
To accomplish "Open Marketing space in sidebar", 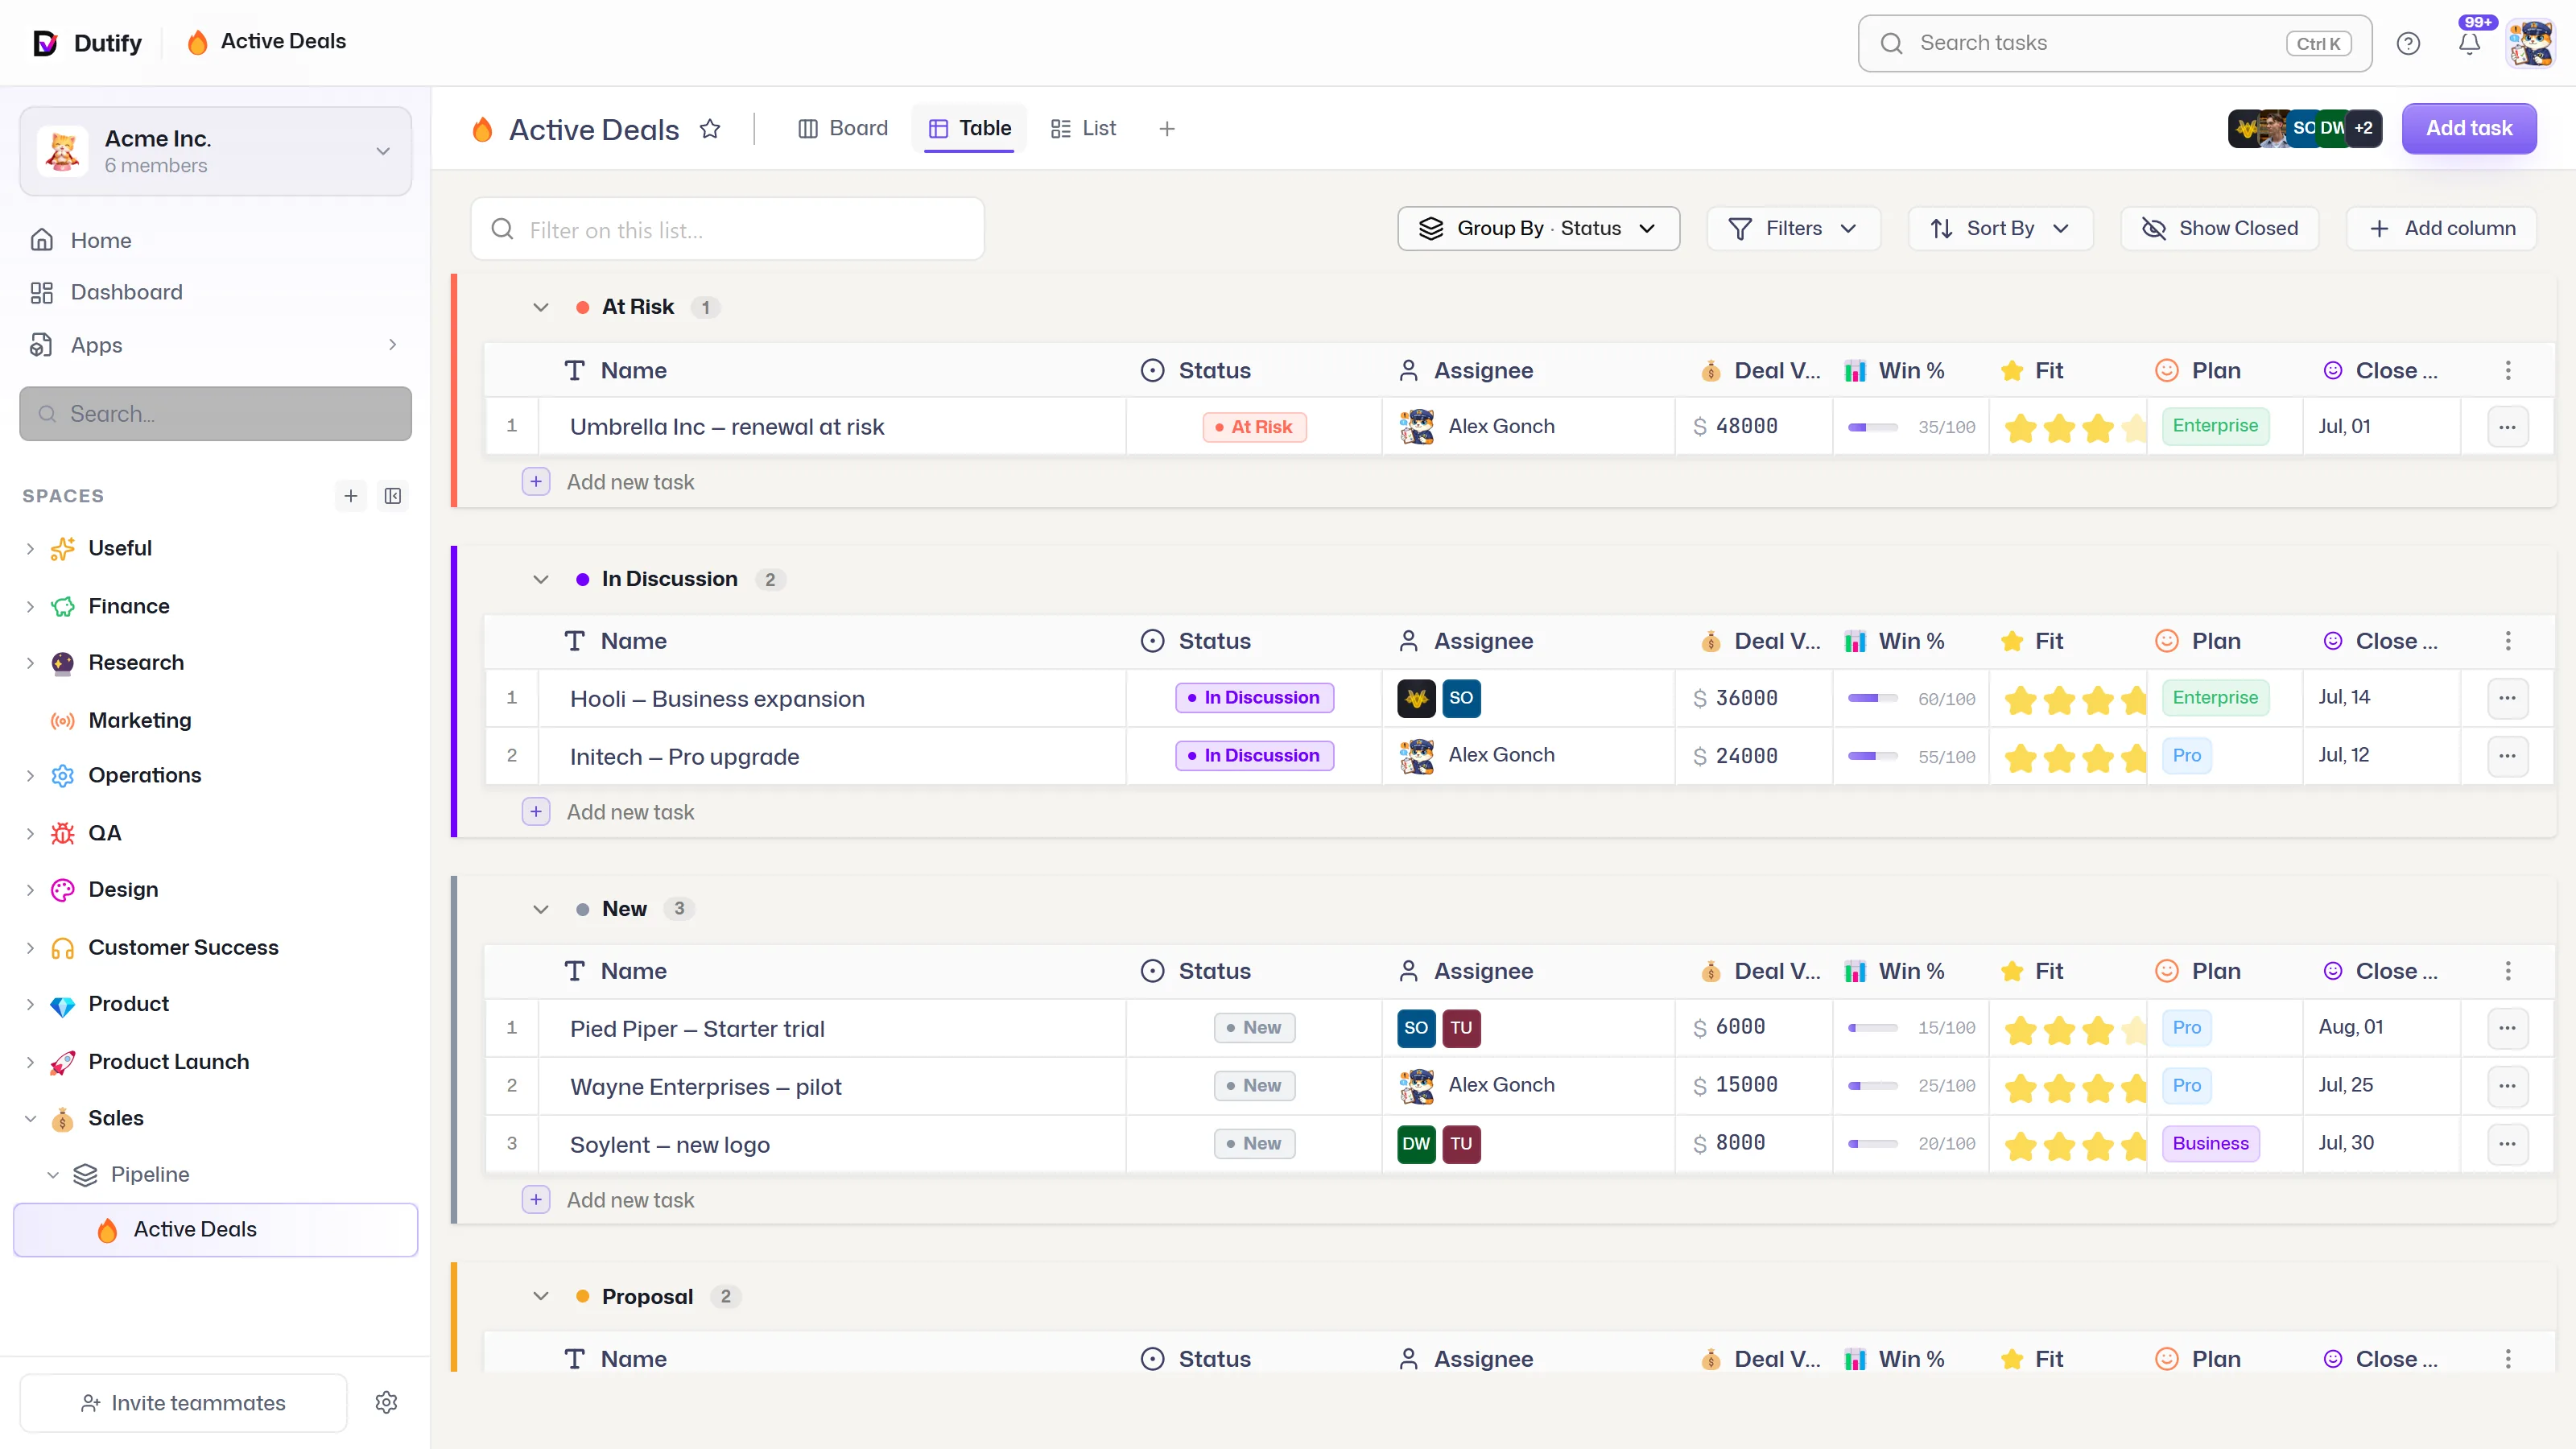I will coord(139,720).
